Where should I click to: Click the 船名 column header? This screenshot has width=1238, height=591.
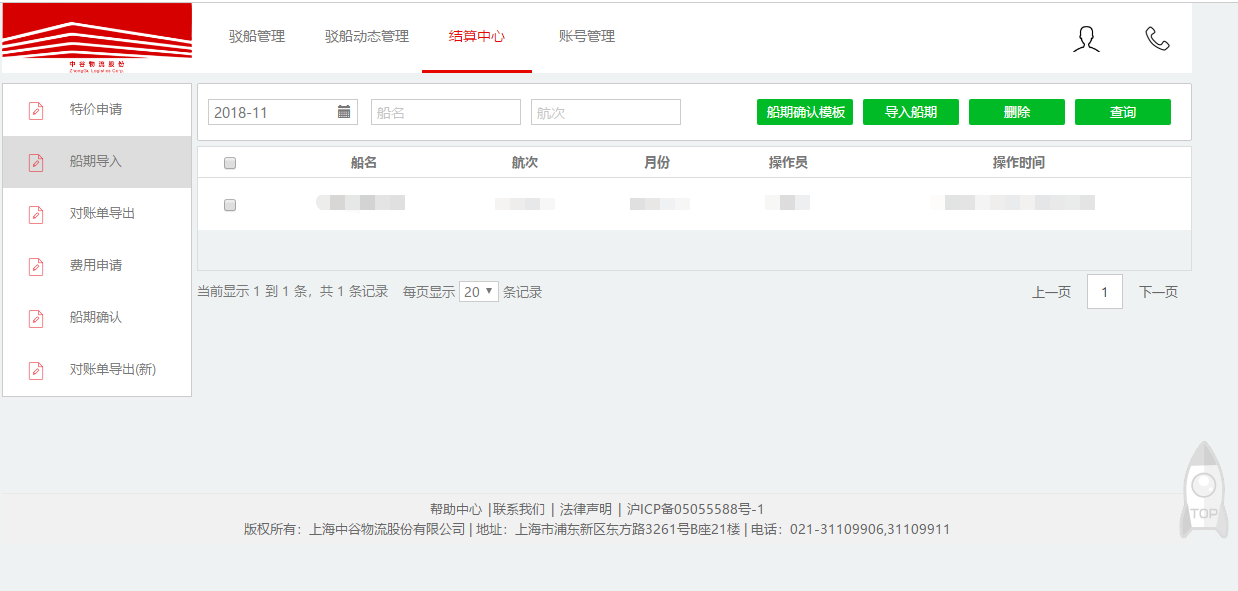click(x=364, y=162)
